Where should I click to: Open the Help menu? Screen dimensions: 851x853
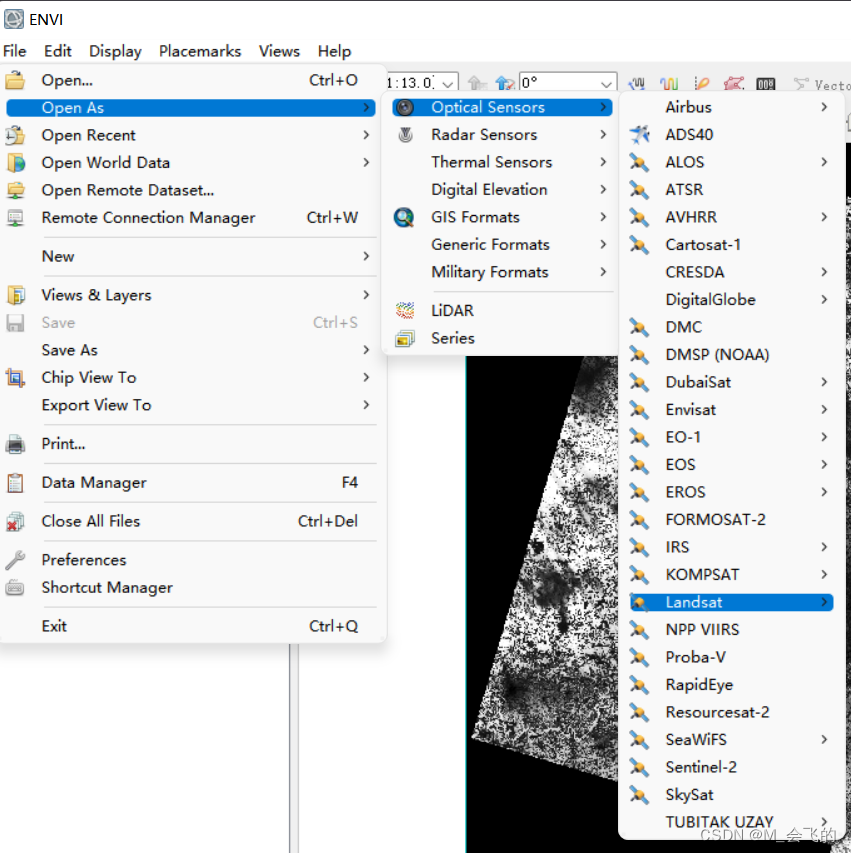tap(334, 51)
